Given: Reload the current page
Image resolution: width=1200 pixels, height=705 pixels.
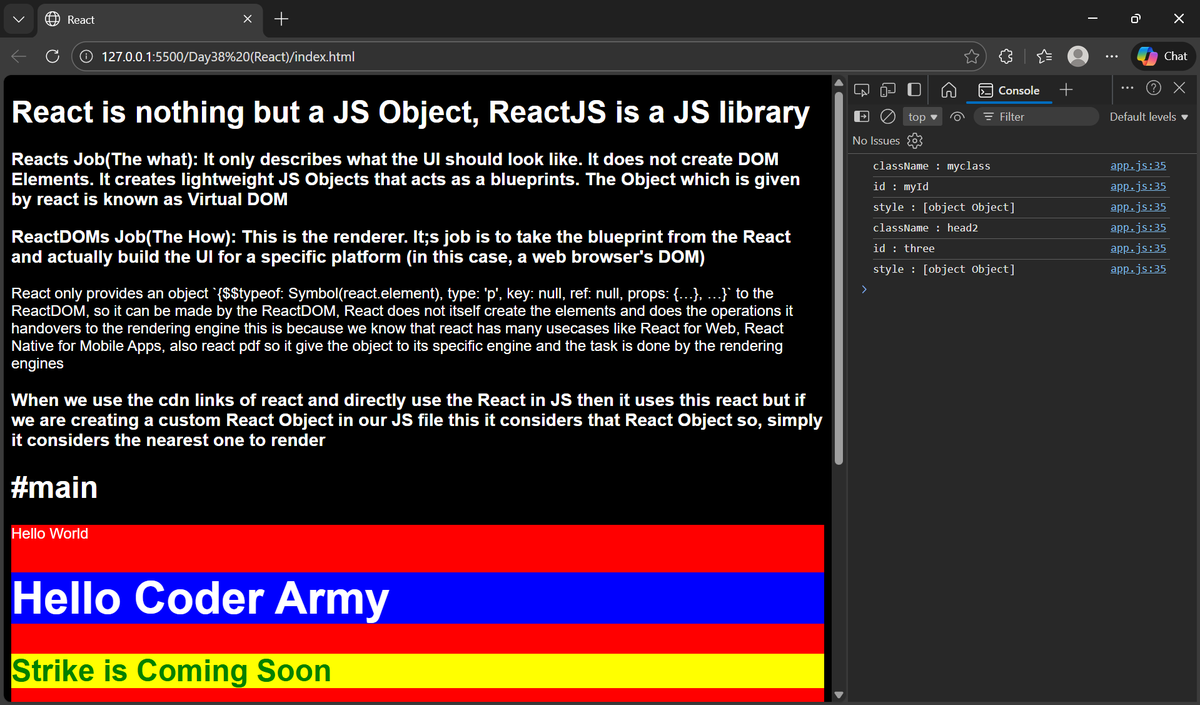Looking at the screenshot, I should coord(52,56).
